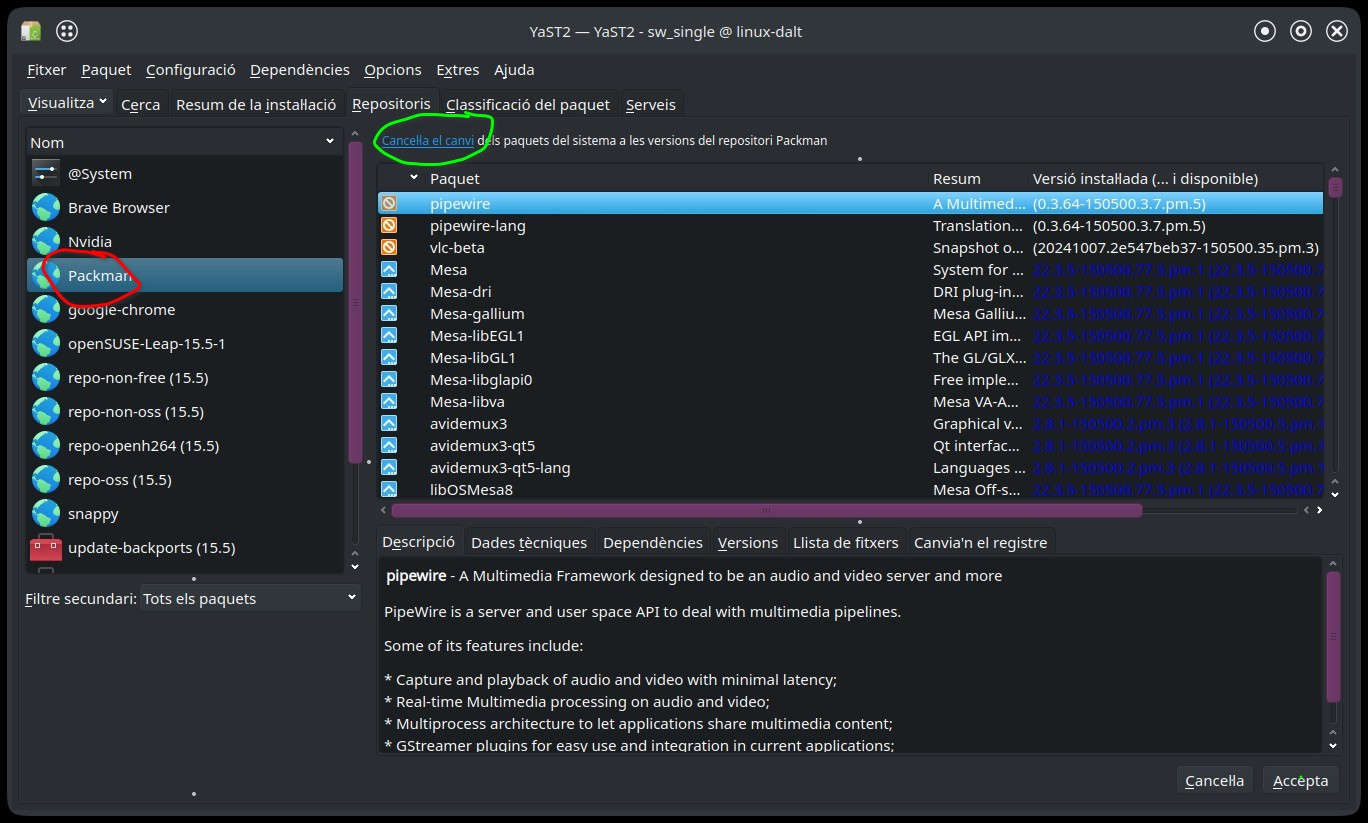This screenshot has height=823, width=1368.
Task: Switch to the Versions tab
Action: click(747, 542)
